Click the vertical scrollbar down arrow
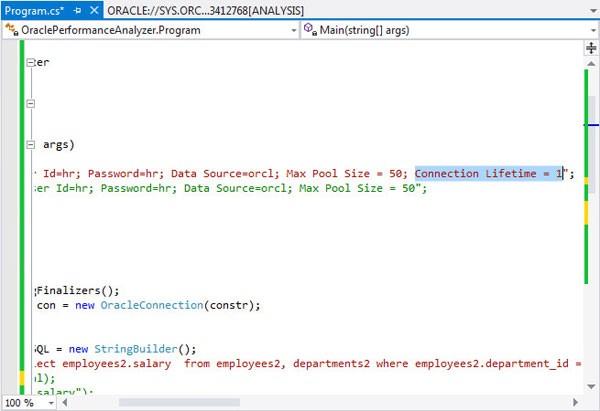Viewport: 600px width, 411px height. click(591, 387)
